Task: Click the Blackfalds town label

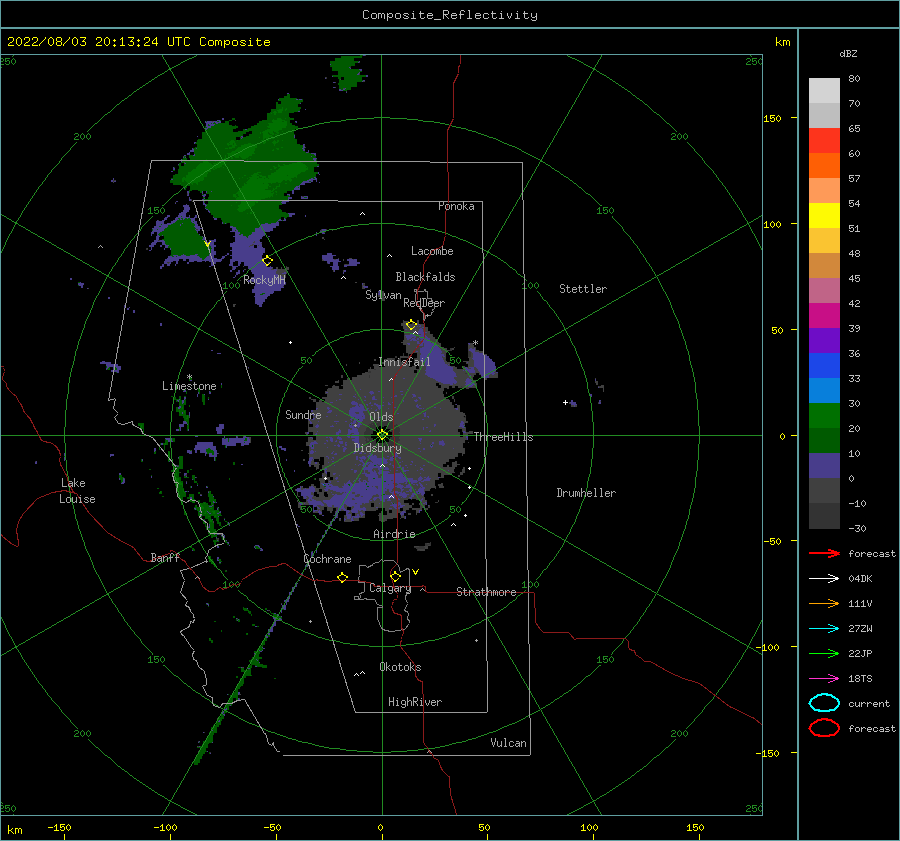Action: (x=425, y=277)
